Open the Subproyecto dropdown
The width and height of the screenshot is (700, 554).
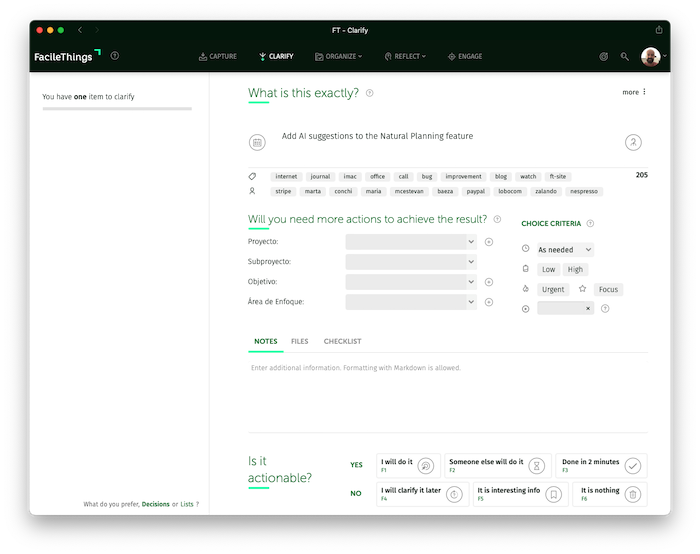[411, 262]
